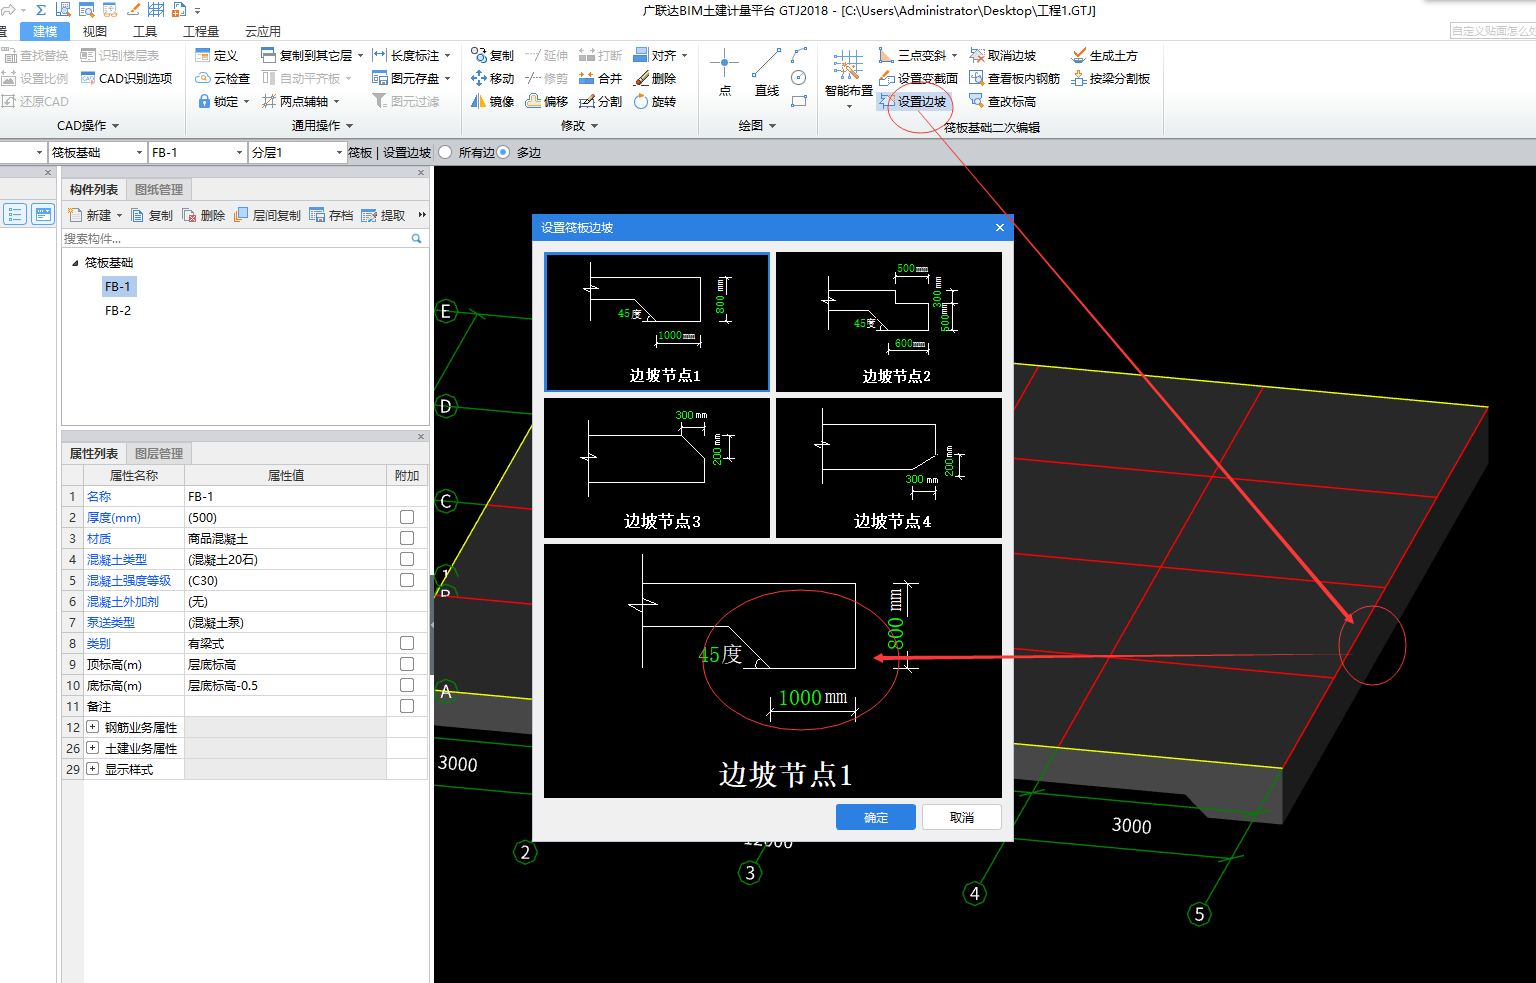1536x983 pixels.
Task: Switch to the 工具 ribbon tab
Action: coord(145,31)
